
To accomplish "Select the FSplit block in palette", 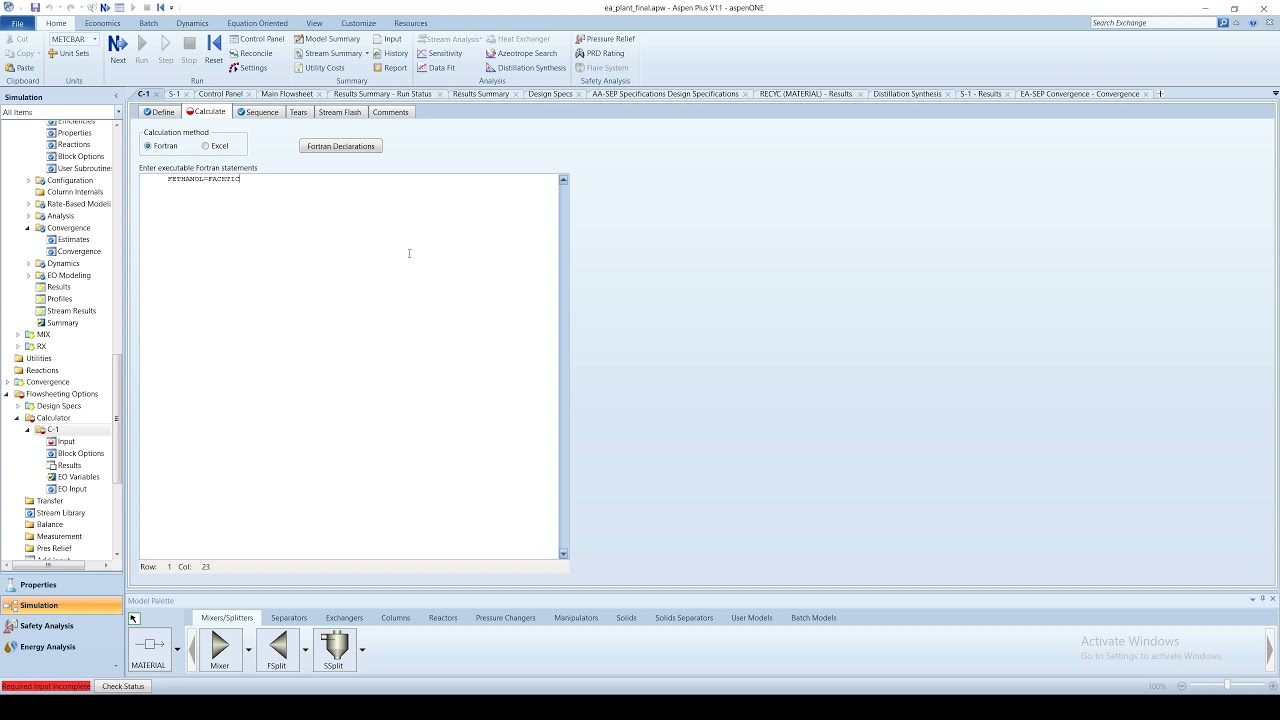I will tap(277, 649).
